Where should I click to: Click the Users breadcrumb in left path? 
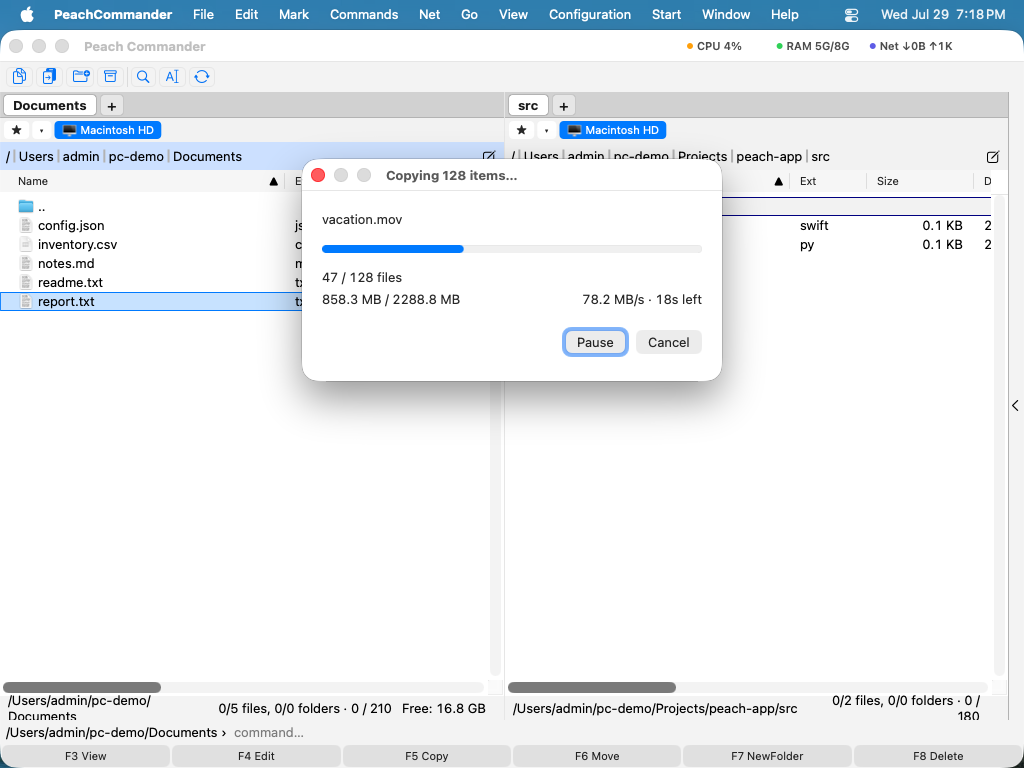tap(36, 157)
